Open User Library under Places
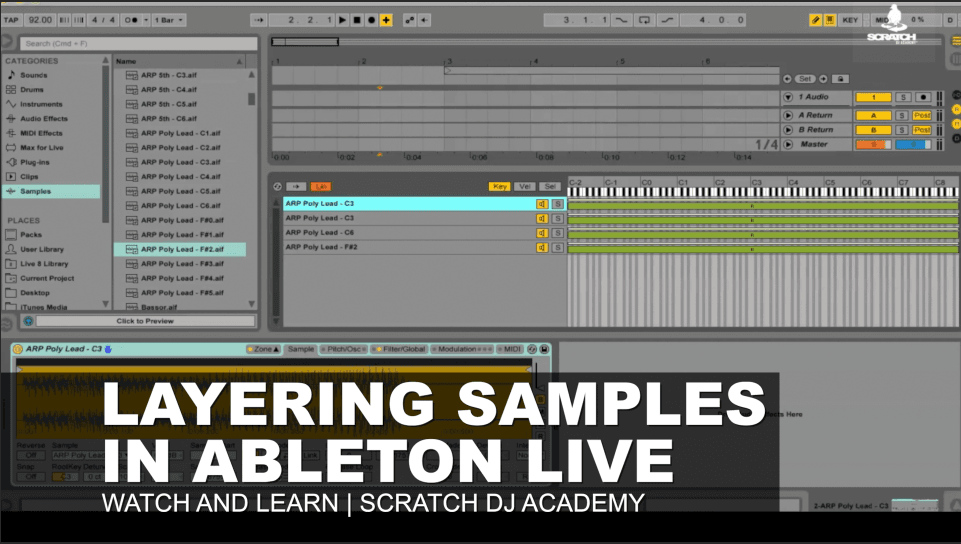 42,249
